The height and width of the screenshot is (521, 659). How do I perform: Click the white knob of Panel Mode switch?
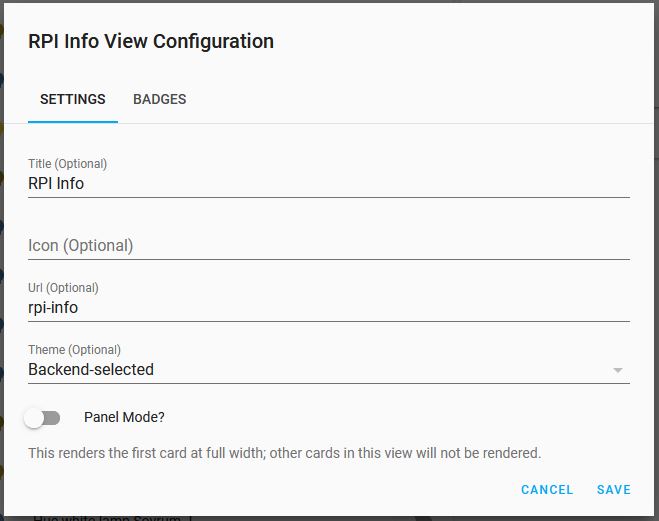[34, 418]
